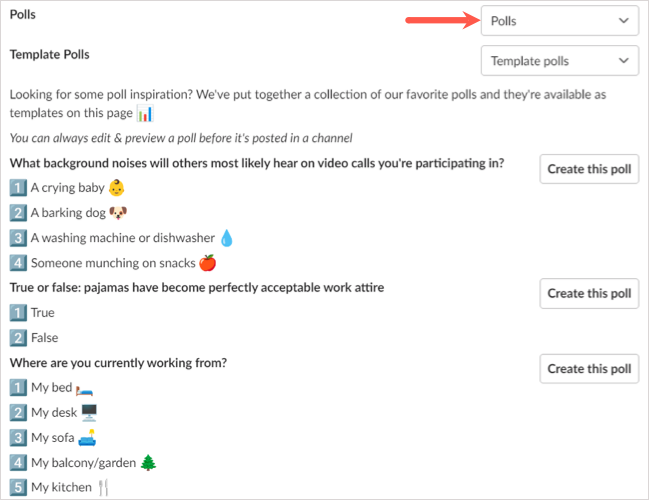Image resolution: width=649 pixels, height=500 pixels.
Task: Click the water droplet emoji icon
Action: coord(225,238)
